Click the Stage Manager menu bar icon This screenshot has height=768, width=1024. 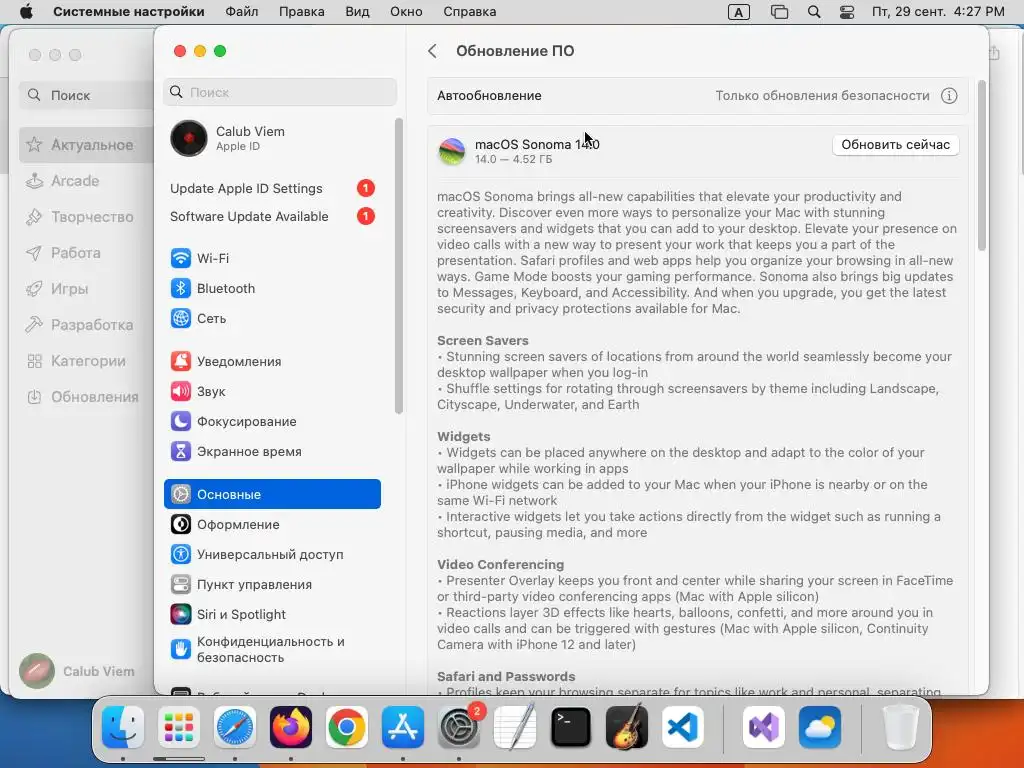(x=779, y=12)
